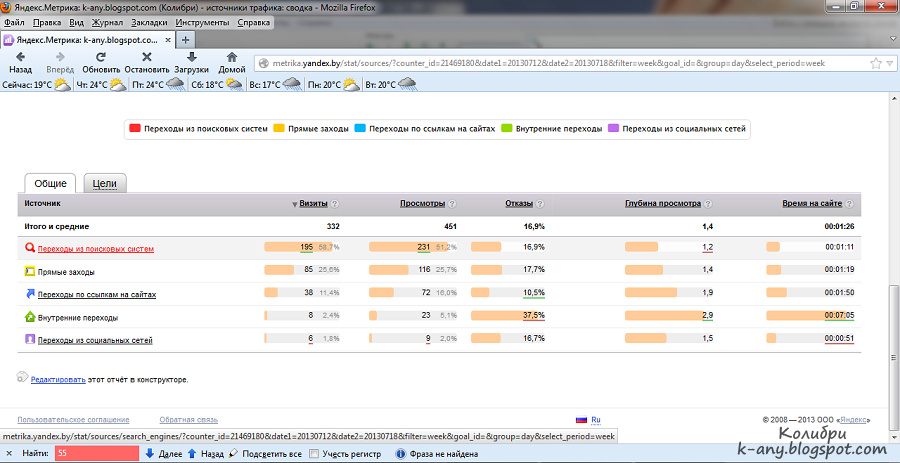Open help icon next to Глубина просмотра
The image size is (900, 463).
point(708,204)
